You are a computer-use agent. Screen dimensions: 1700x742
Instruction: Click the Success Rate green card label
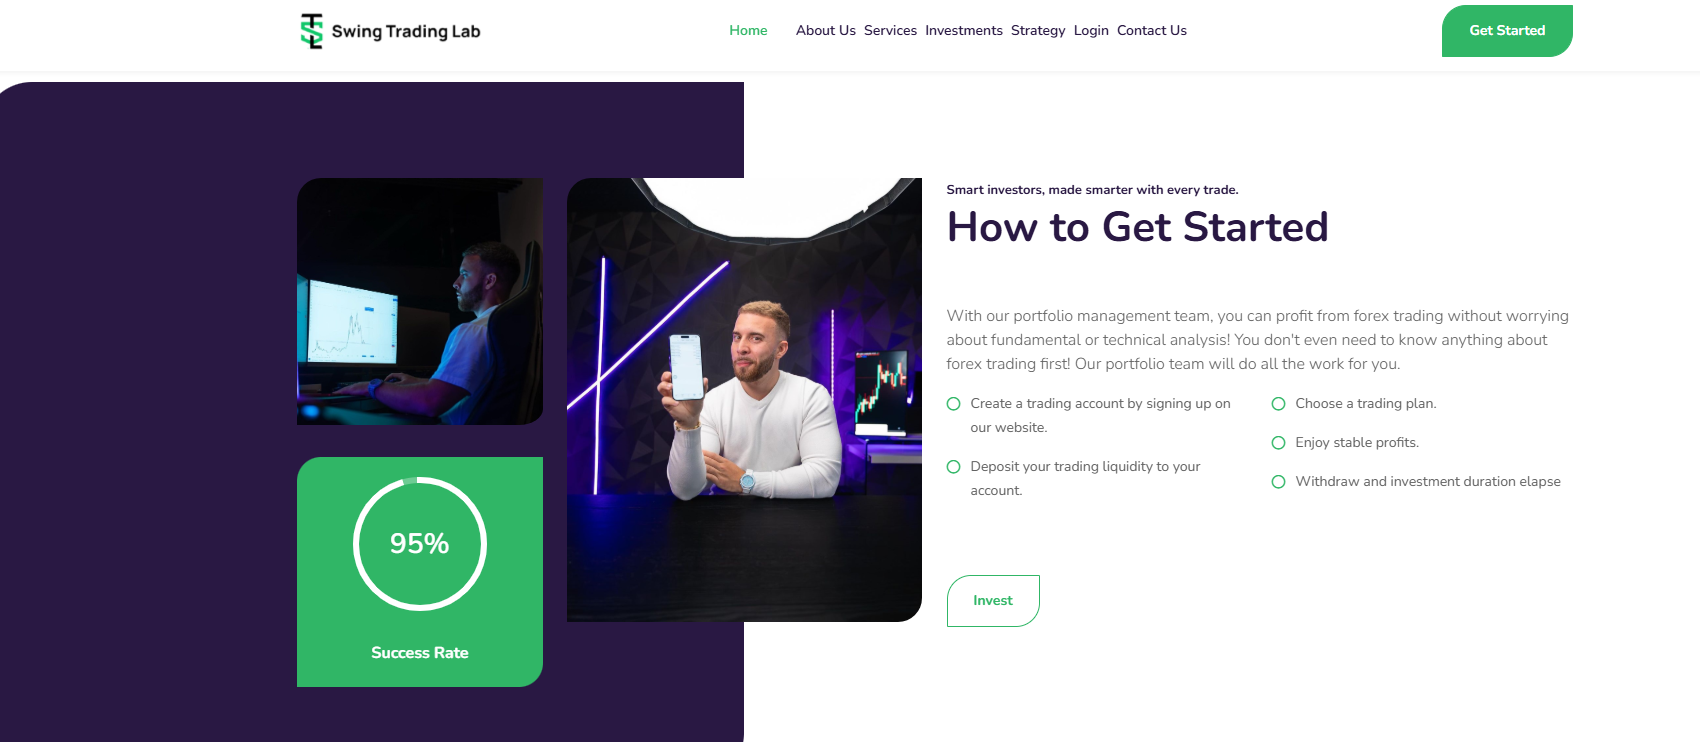(x=420, y=653)
